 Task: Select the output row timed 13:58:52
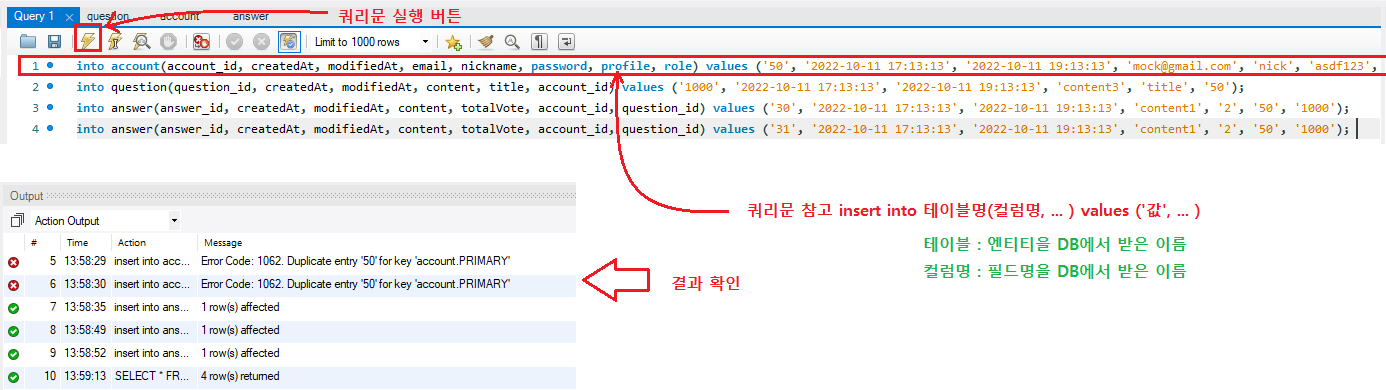tap(290, 353)
